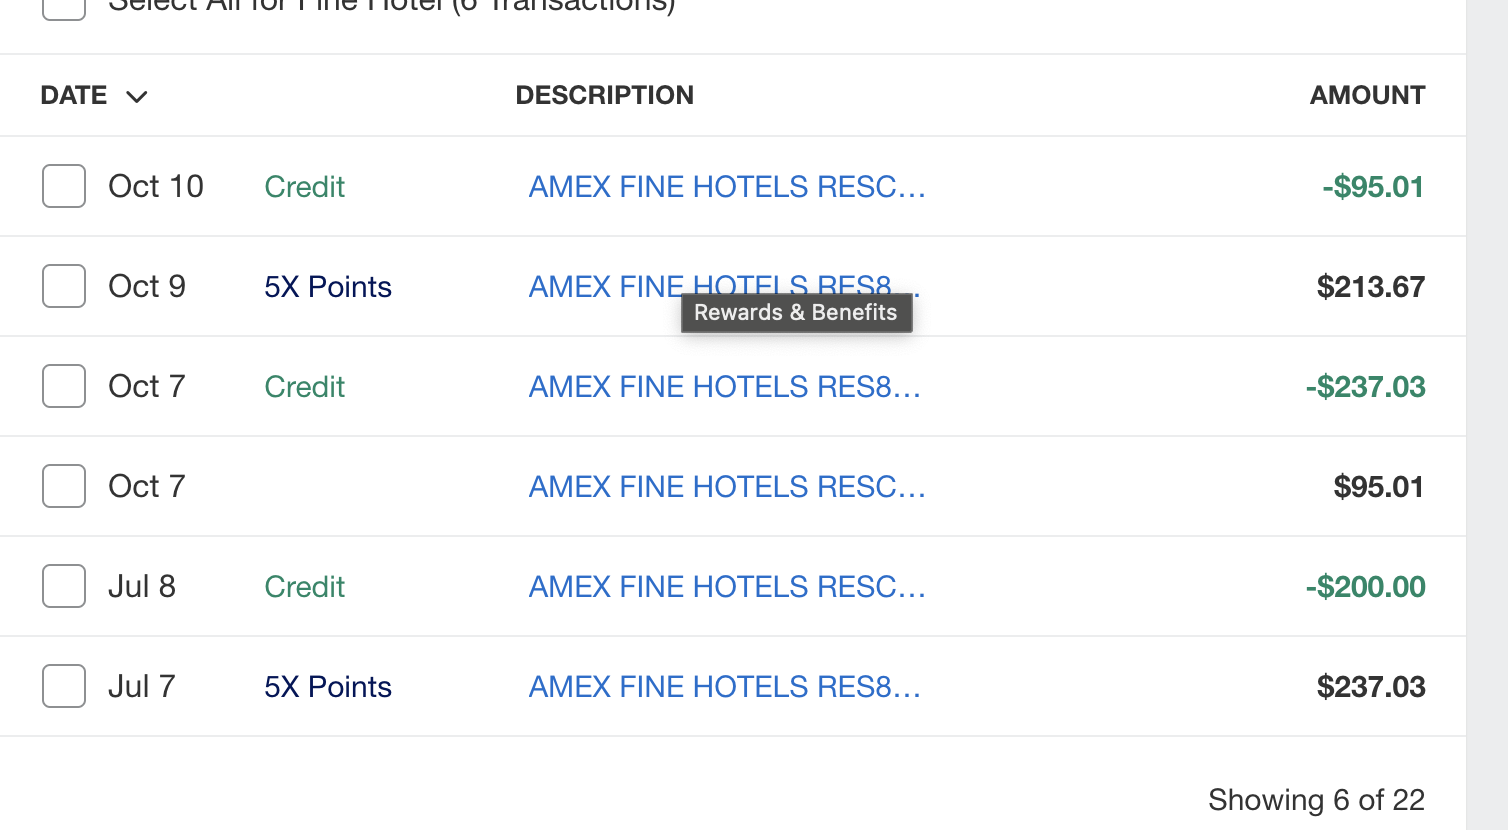The width and height of the screenshot is (1508, 830).
Task: Check the Oct 7 $95.01 charge checkbox
Action: click(64, 486)
